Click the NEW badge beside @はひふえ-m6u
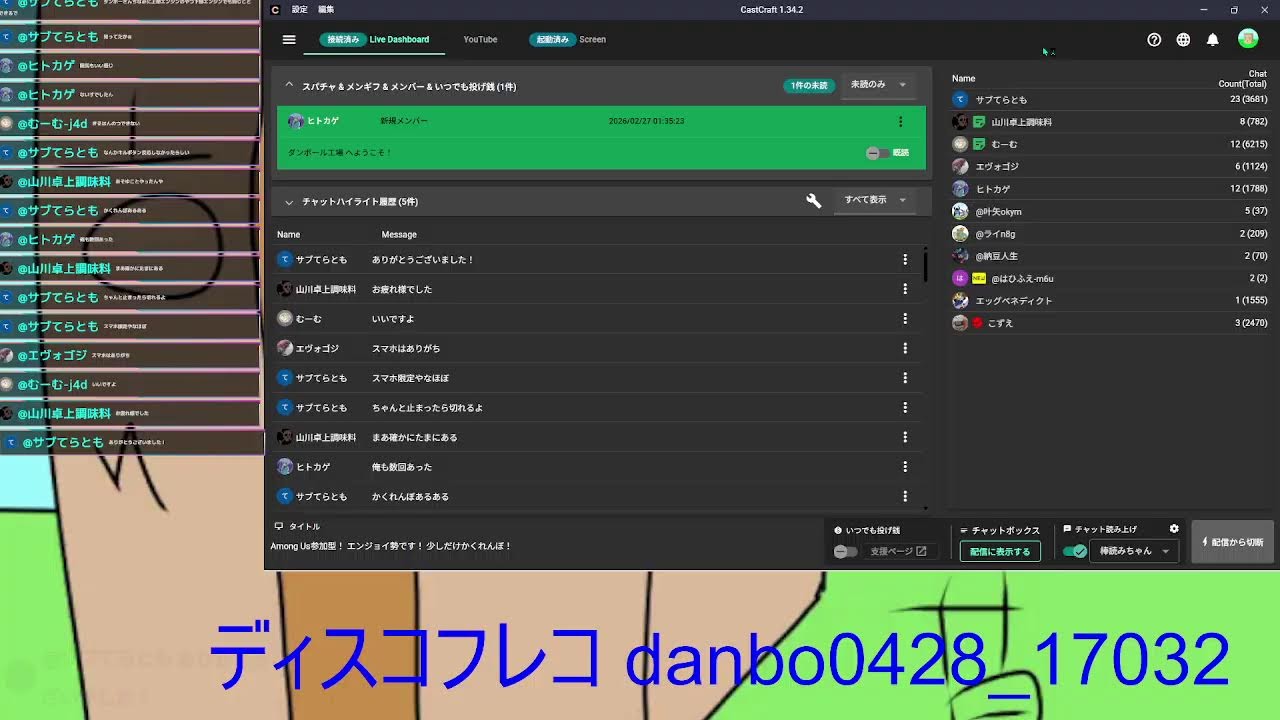This screenshot has width=1280, height=720. (x=979, y=279)
